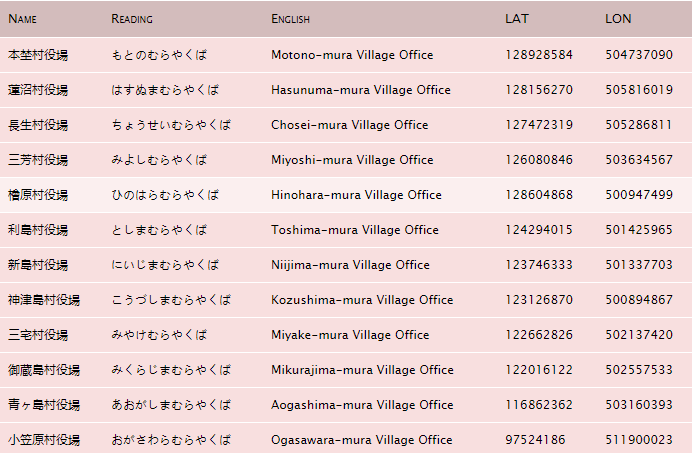This screenshot has width=692, height=453.
Task: Click latitude value 97524186
Action: 535,440
